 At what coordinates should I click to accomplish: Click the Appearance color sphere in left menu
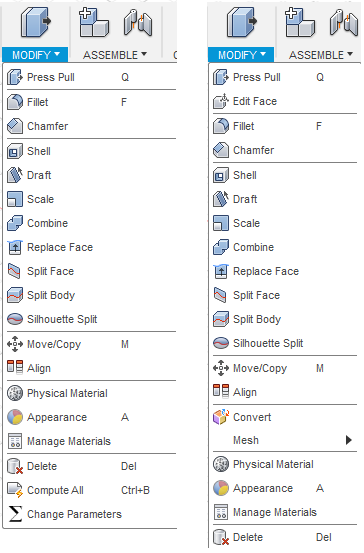coord(15,417)
